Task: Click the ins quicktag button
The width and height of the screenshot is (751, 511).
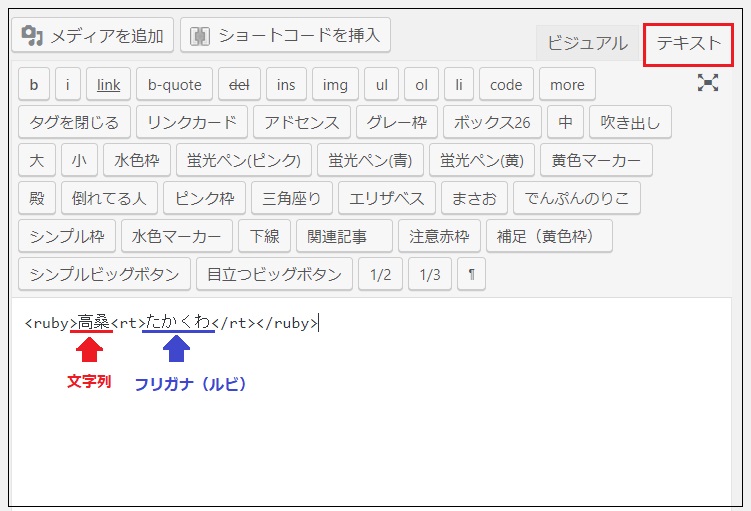Action: point(286,84)
